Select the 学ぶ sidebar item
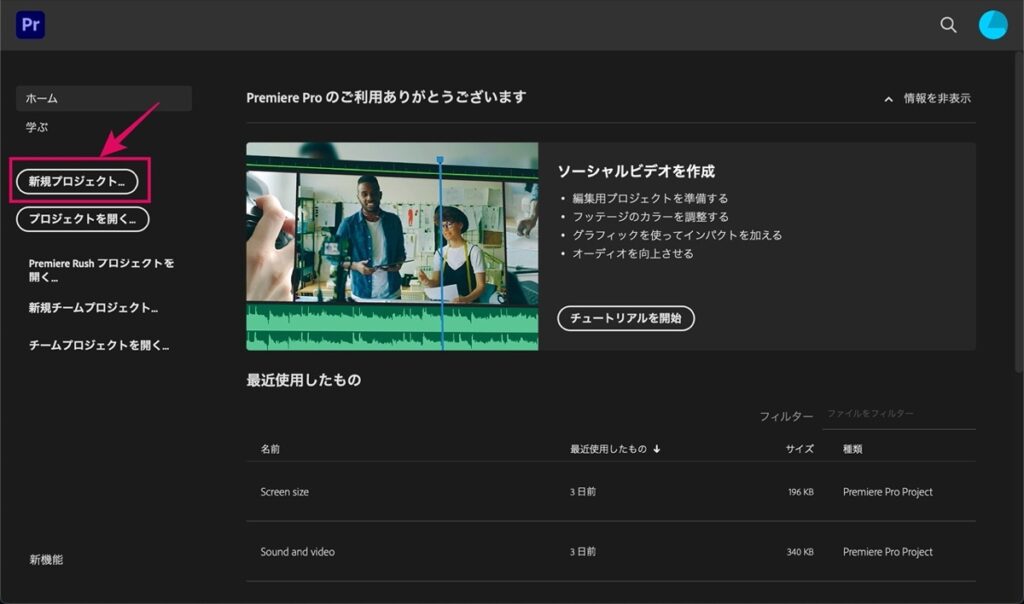The image size is (1024, 604). [x=37, y=127]
